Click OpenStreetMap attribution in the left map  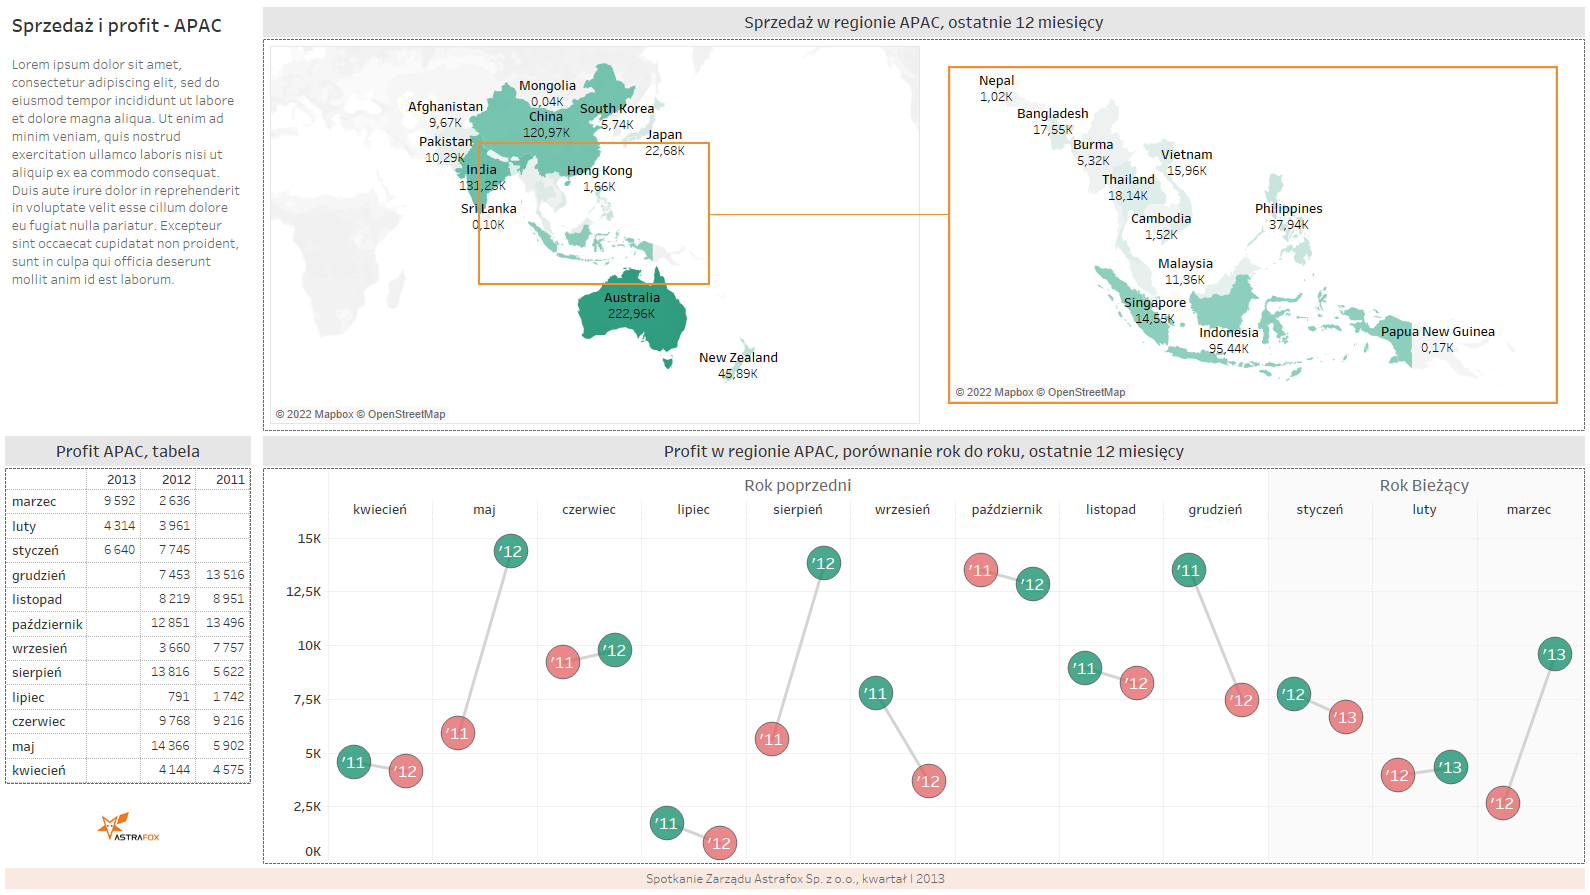point(406,414)
